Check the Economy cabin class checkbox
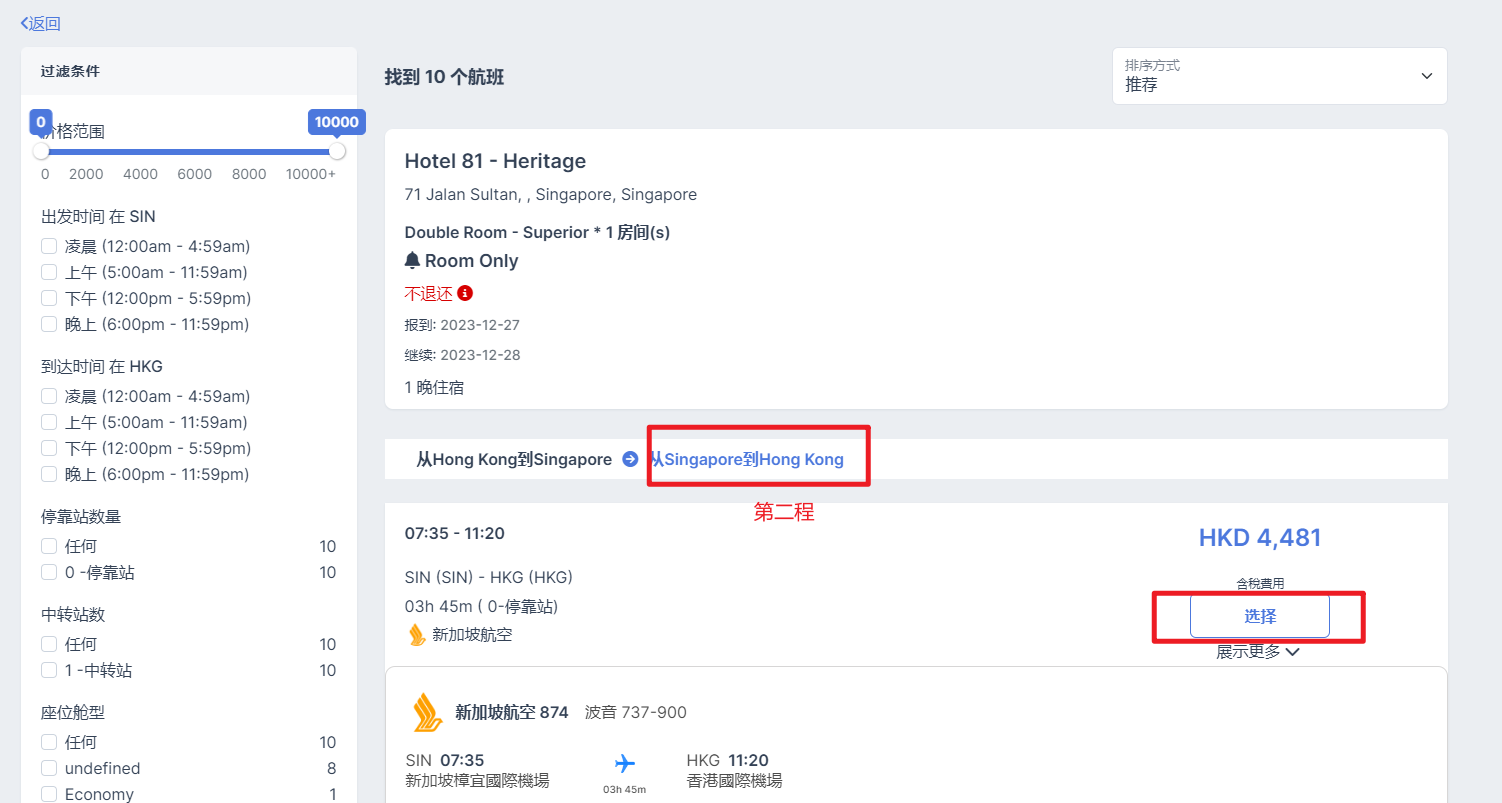1502x803 pixels. [49, 794]
